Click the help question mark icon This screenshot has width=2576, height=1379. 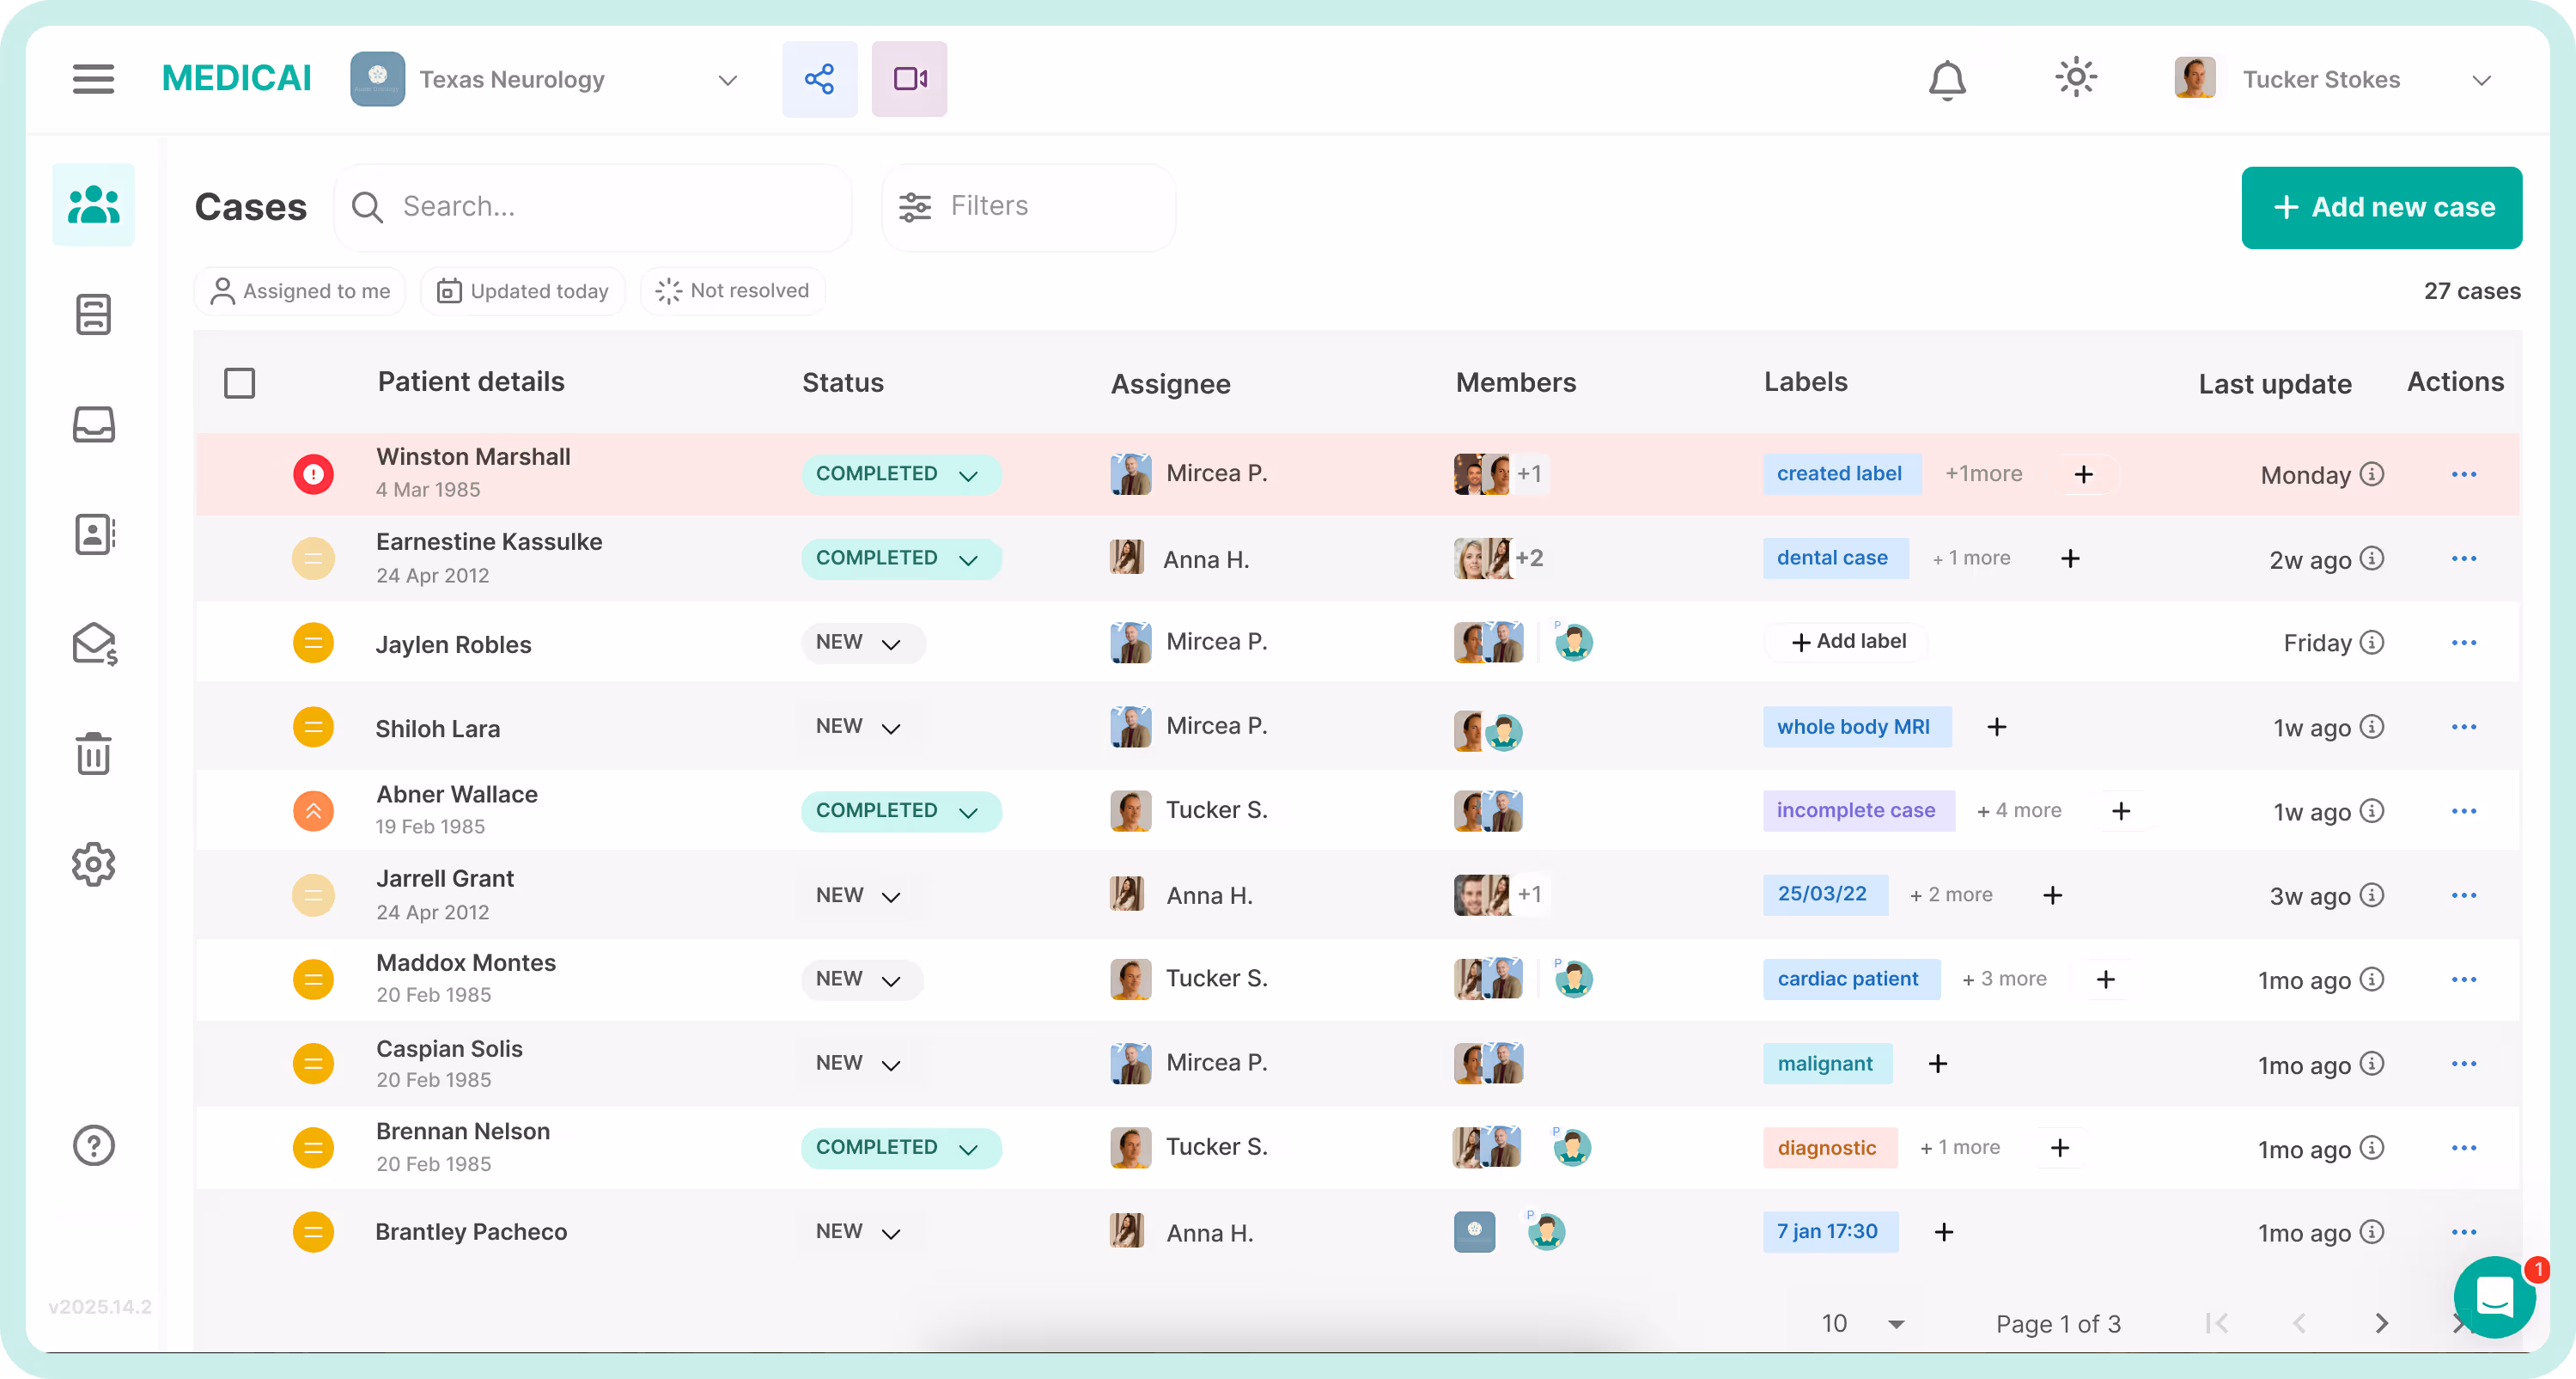(93, 1145)
